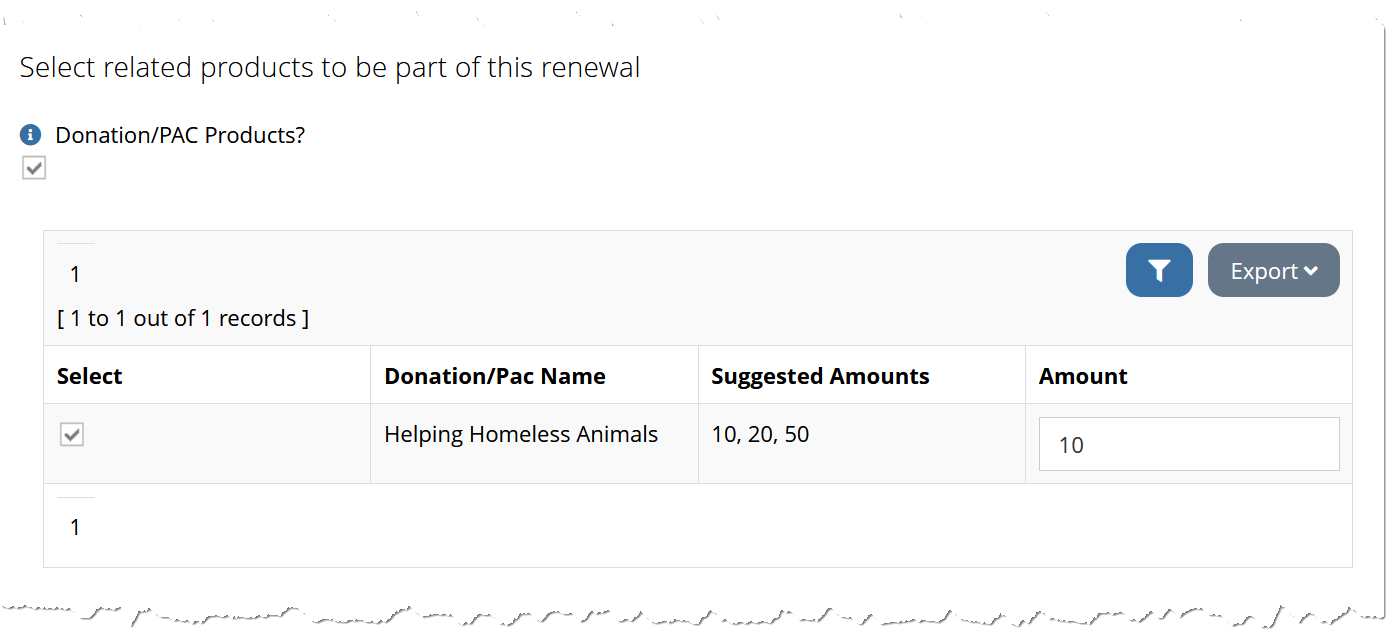Sort by Donation/Pac Name column header

coord(495,376)
